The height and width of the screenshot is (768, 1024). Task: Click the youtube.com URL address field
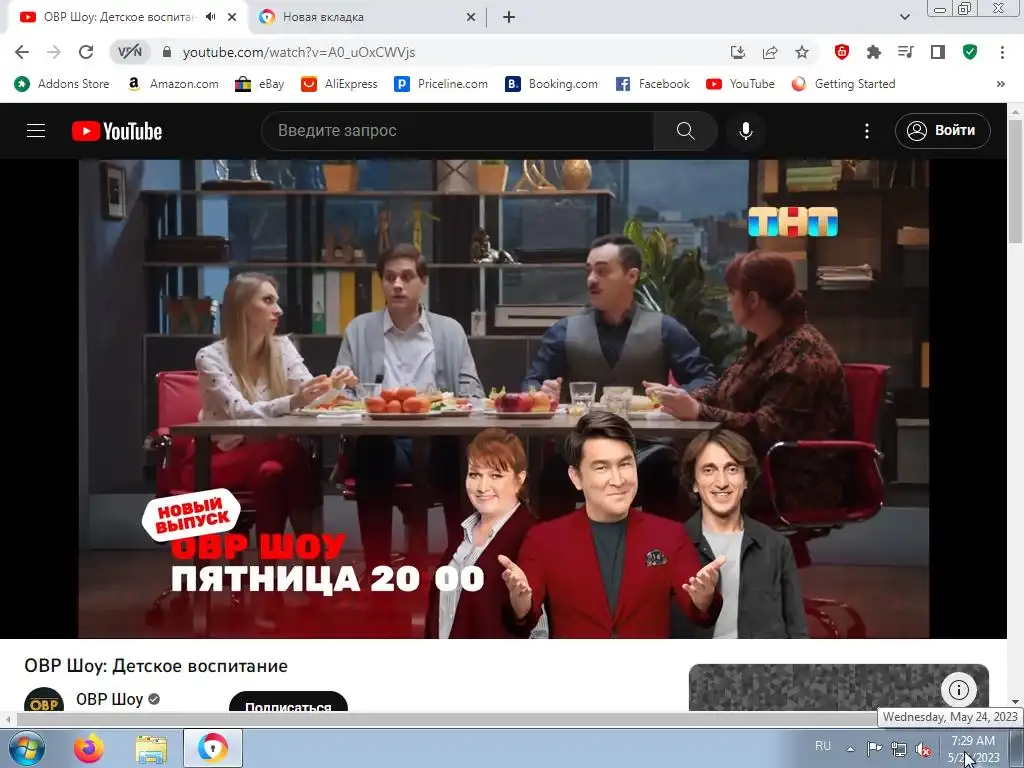tap(298, 52)
